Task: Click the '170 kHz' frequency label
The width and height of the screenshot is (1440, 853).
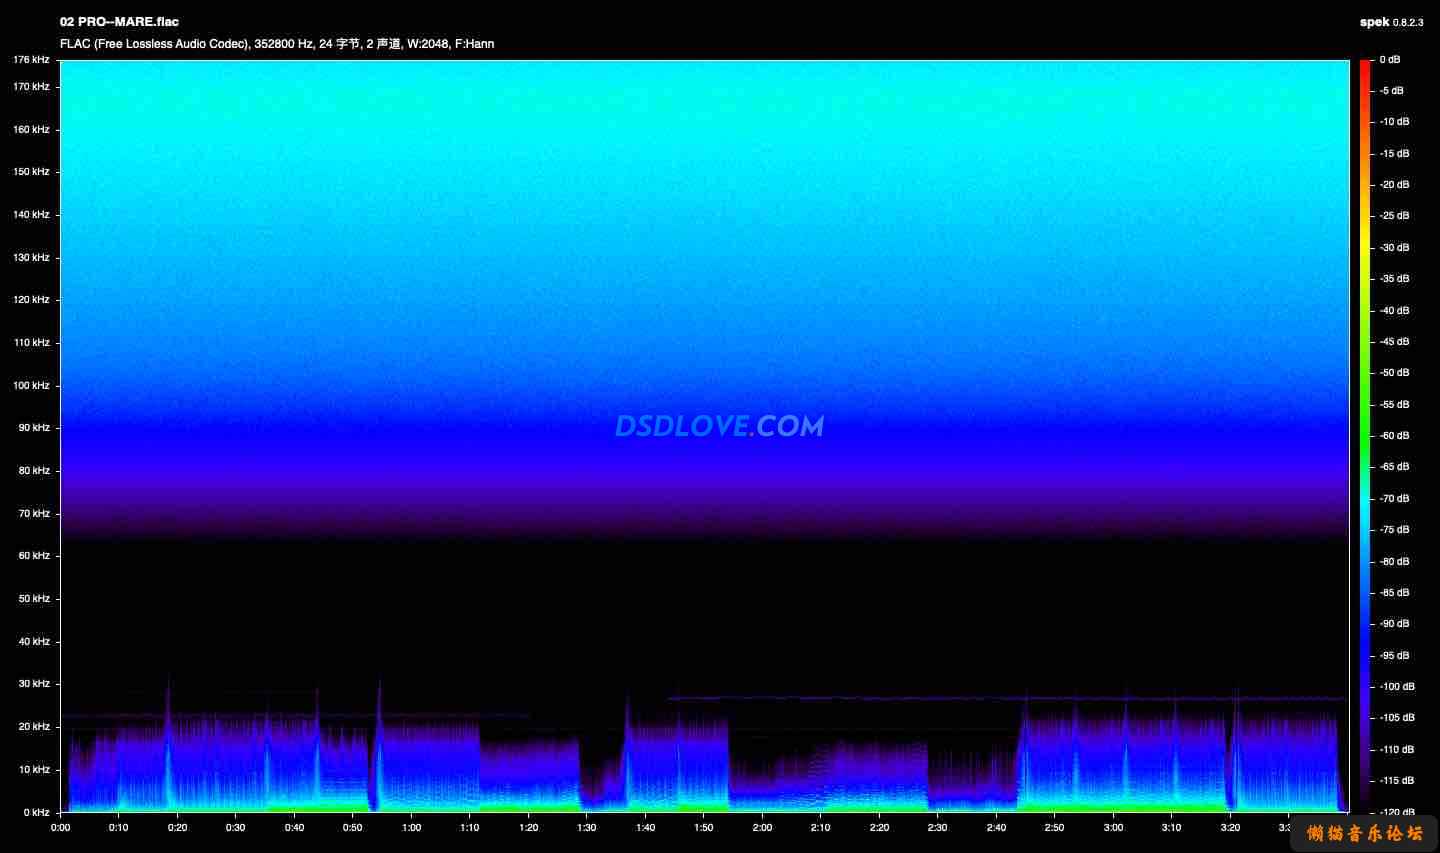Action: click(31, 87)
